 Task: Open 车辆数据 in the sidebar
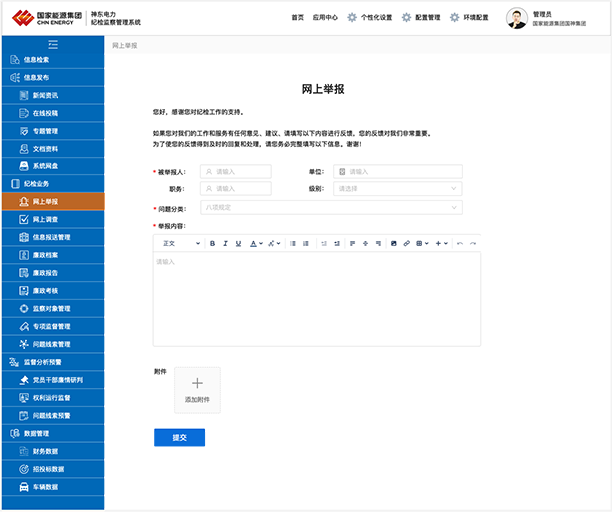pyautogui.click(x=53, y=487)
